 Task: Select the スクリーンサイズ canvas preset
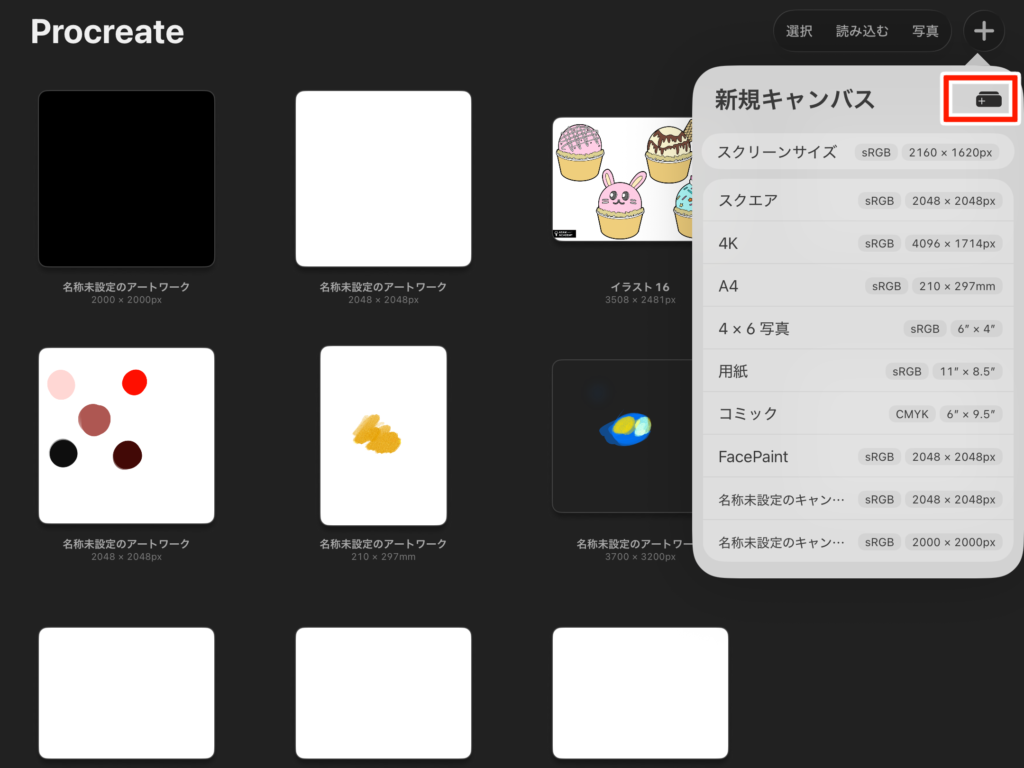tap(857, 152)
